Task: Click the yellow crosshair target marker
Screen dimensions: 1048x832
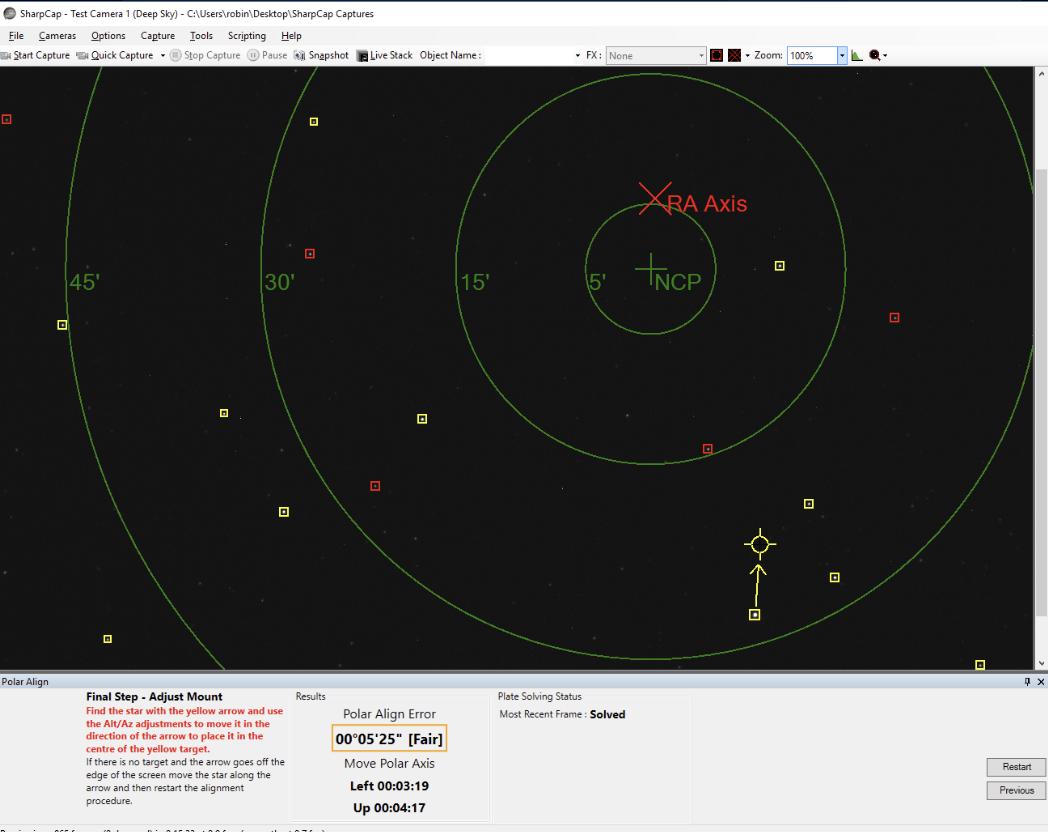Action: [x=760, y=545]
